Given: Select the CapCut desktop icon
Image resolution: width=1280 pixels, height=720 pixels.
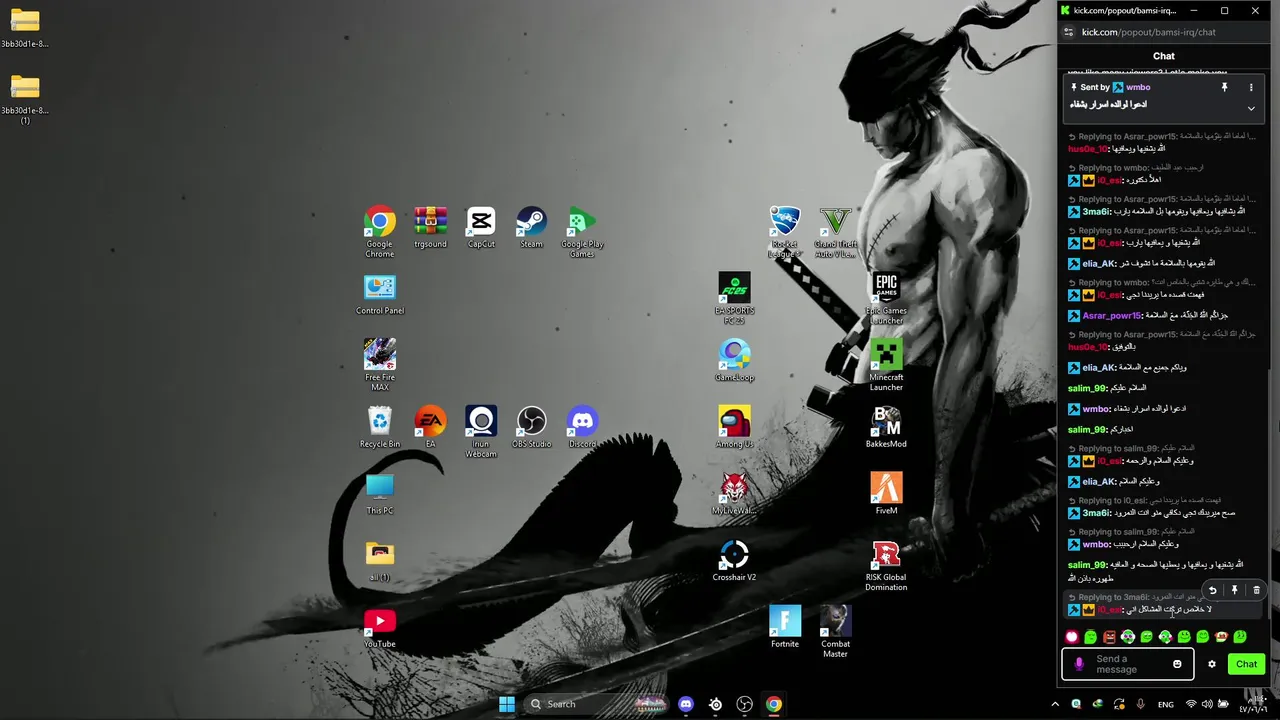Looking at the screenshot, I should [481, 227].
